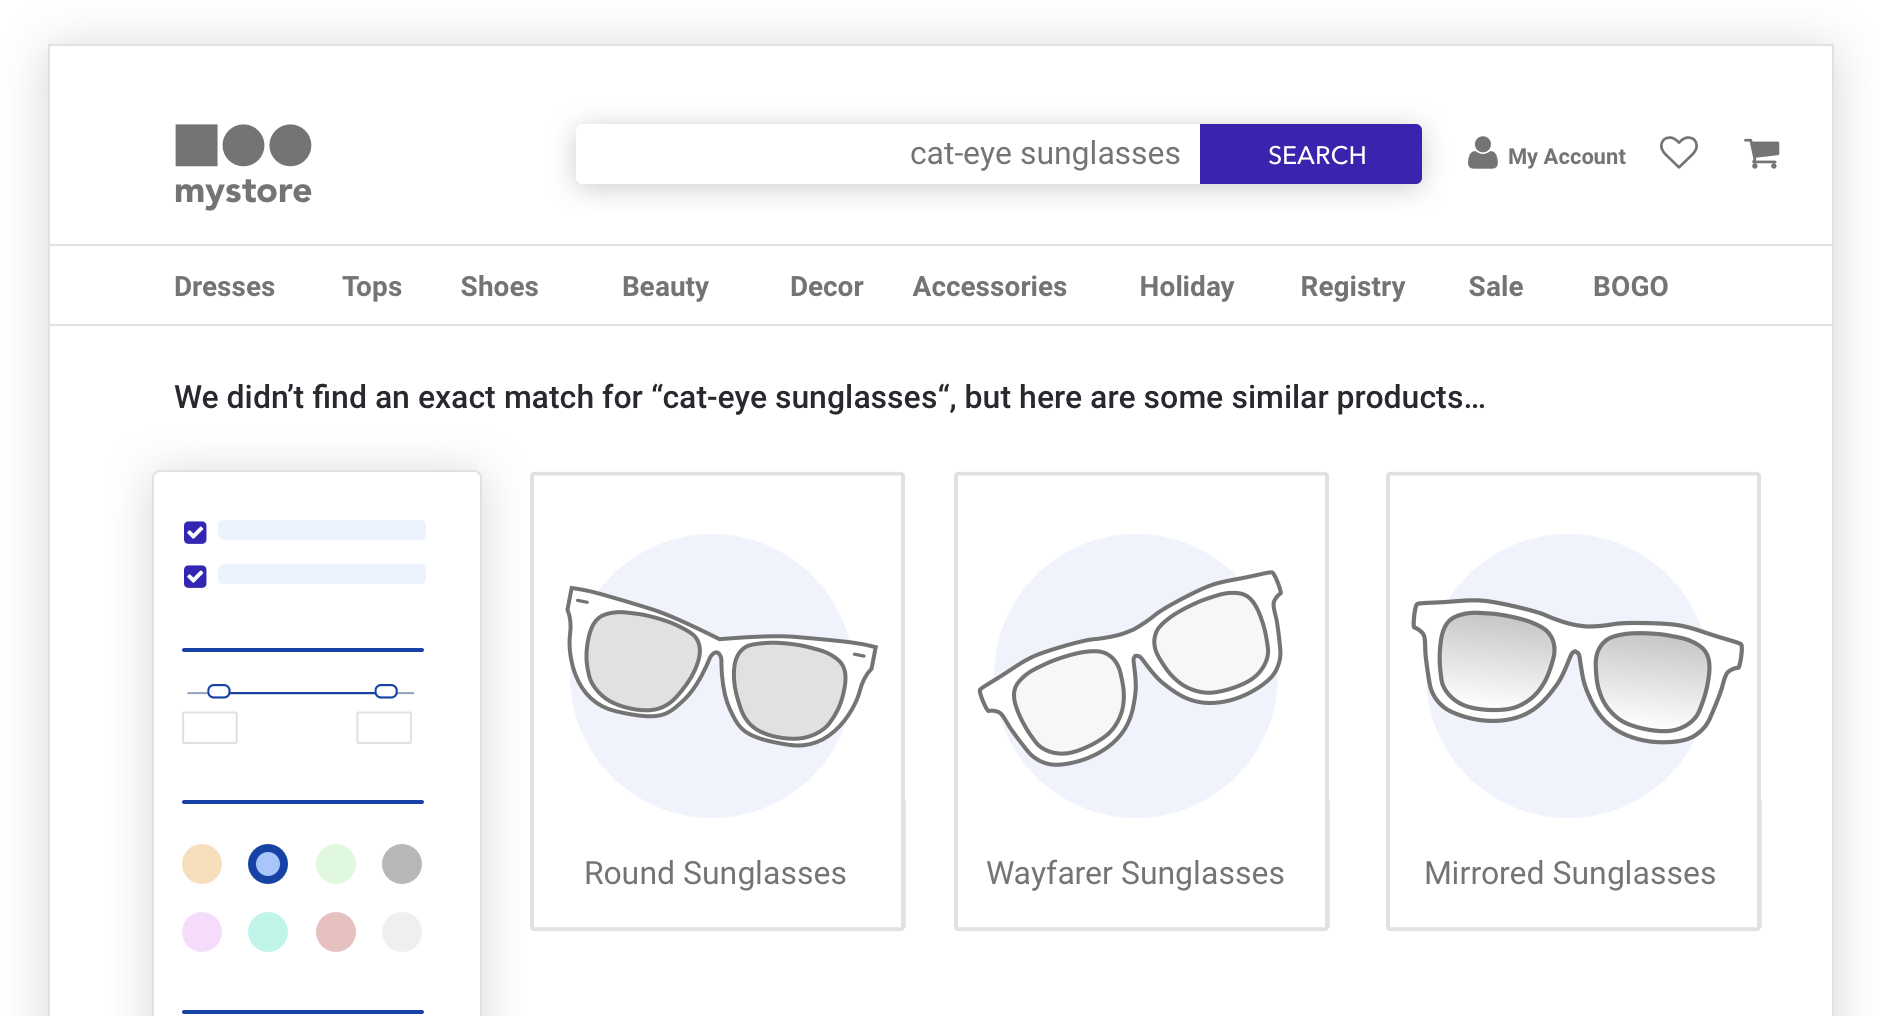Click the My Account user icon
1882x1016 pixels.
click(x=1482, y=153)
